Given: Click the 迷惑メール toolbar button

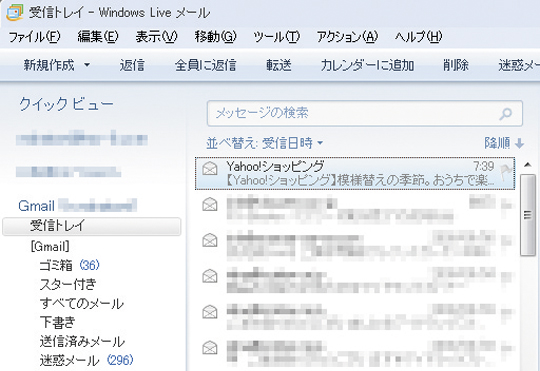Looking at the screenshot, I should tap(519, 65).
